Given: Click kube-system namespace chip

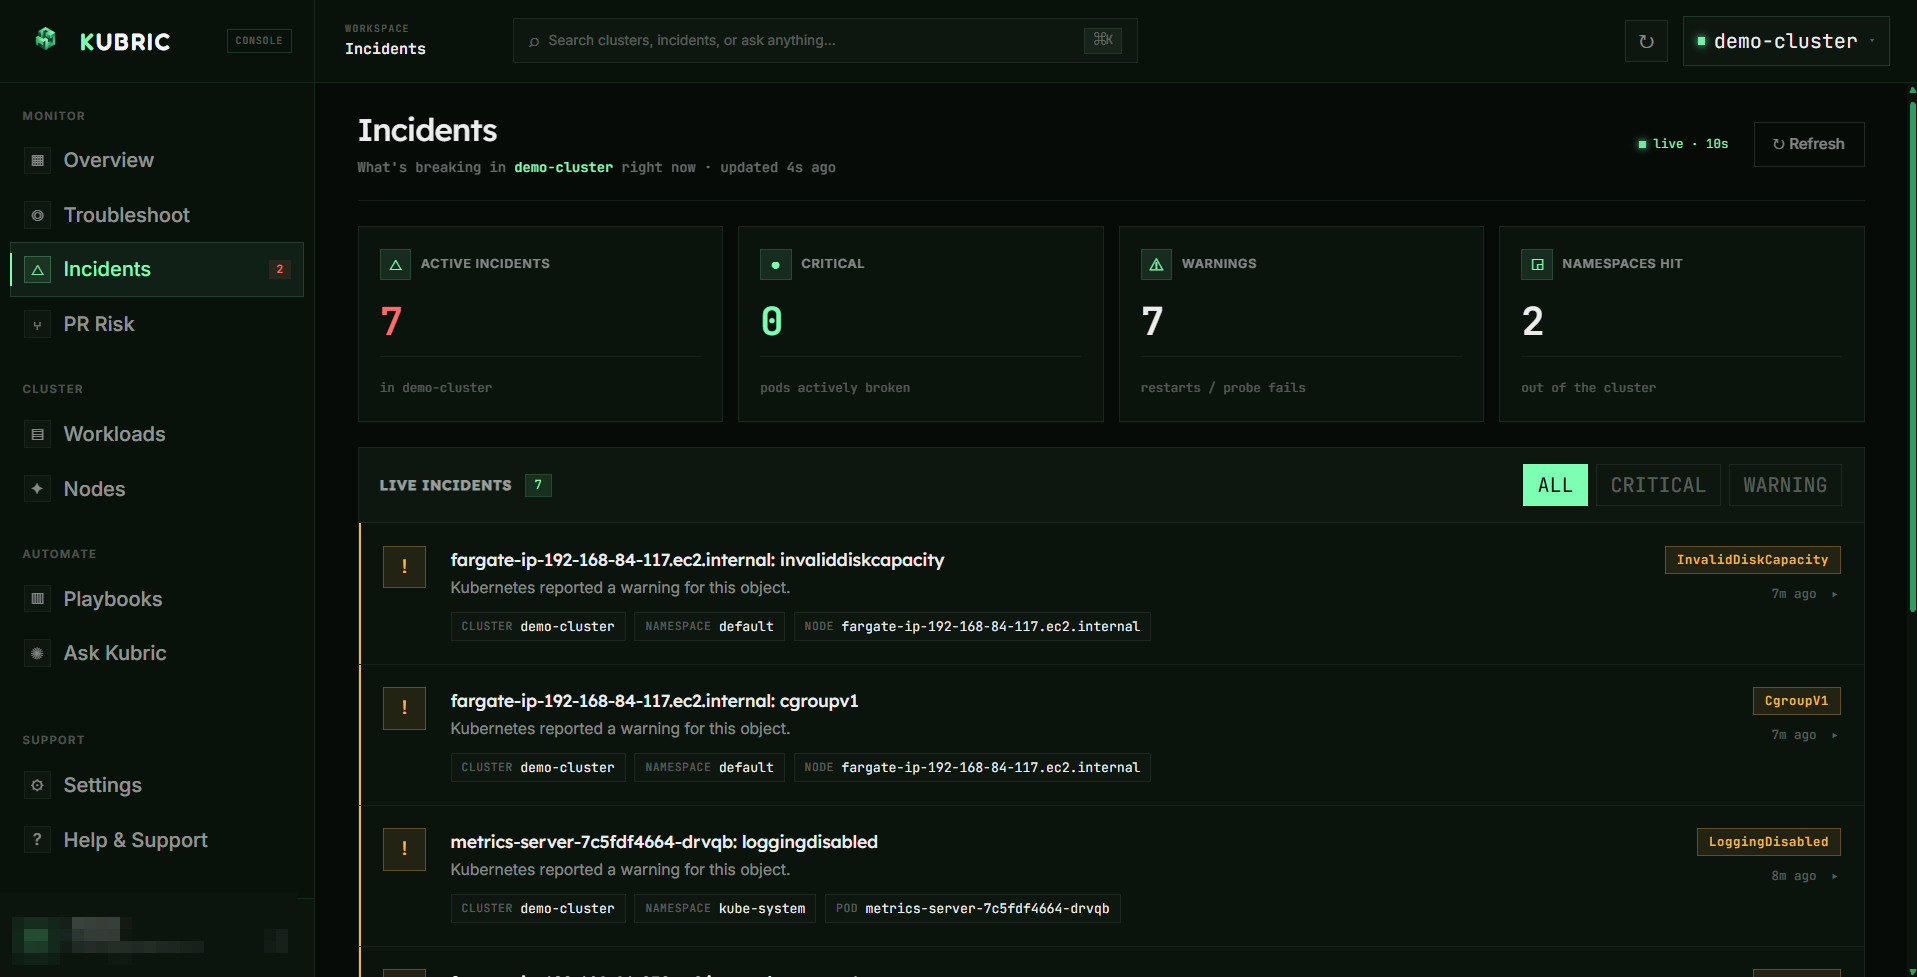Looking at the screenshot, I should click(x=725, y=908).
